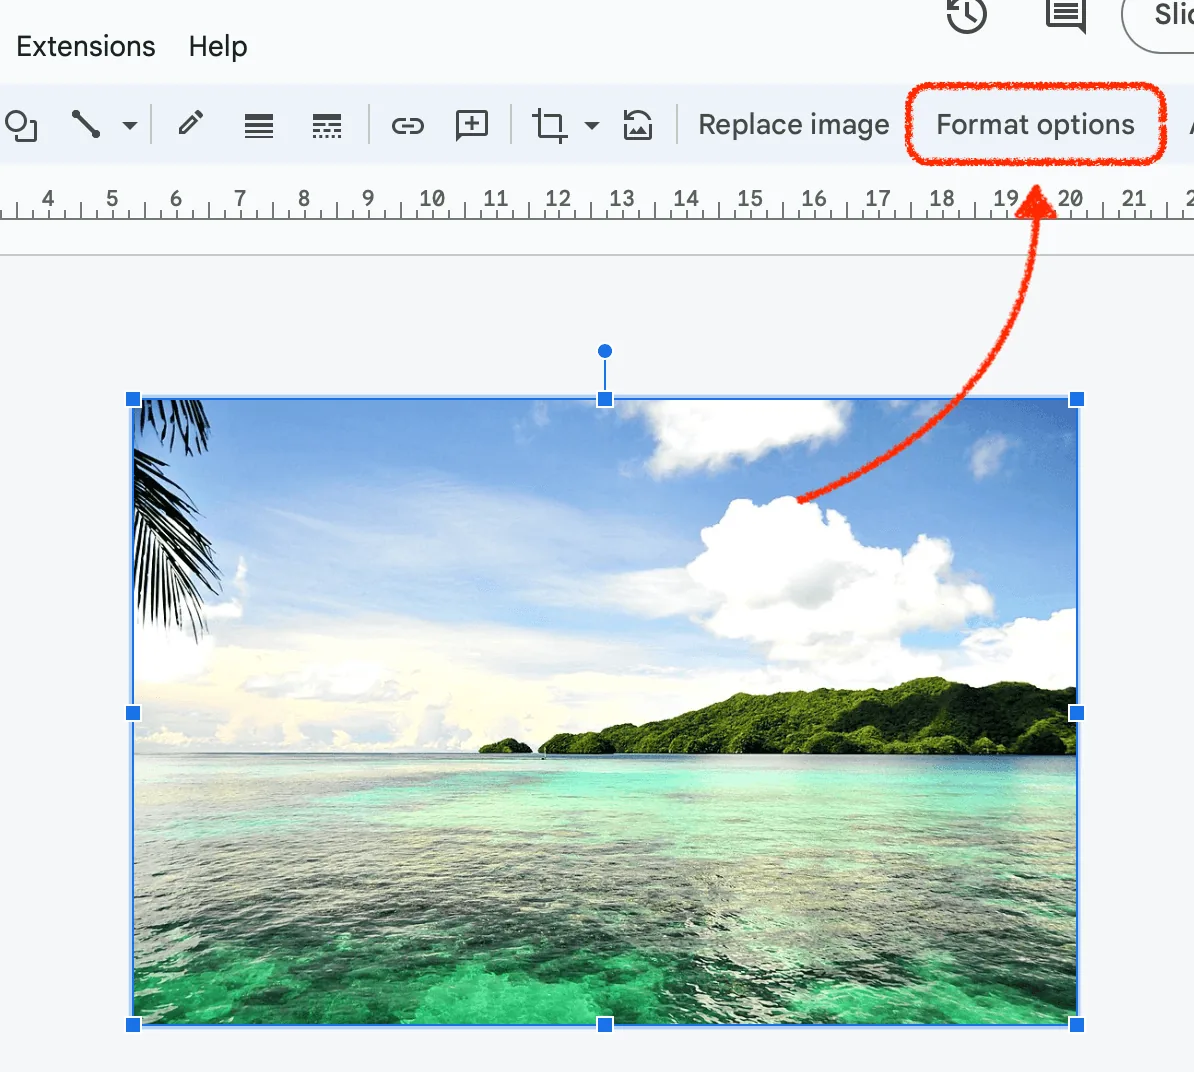Click top-right resize handle of image

(1076, 399)
